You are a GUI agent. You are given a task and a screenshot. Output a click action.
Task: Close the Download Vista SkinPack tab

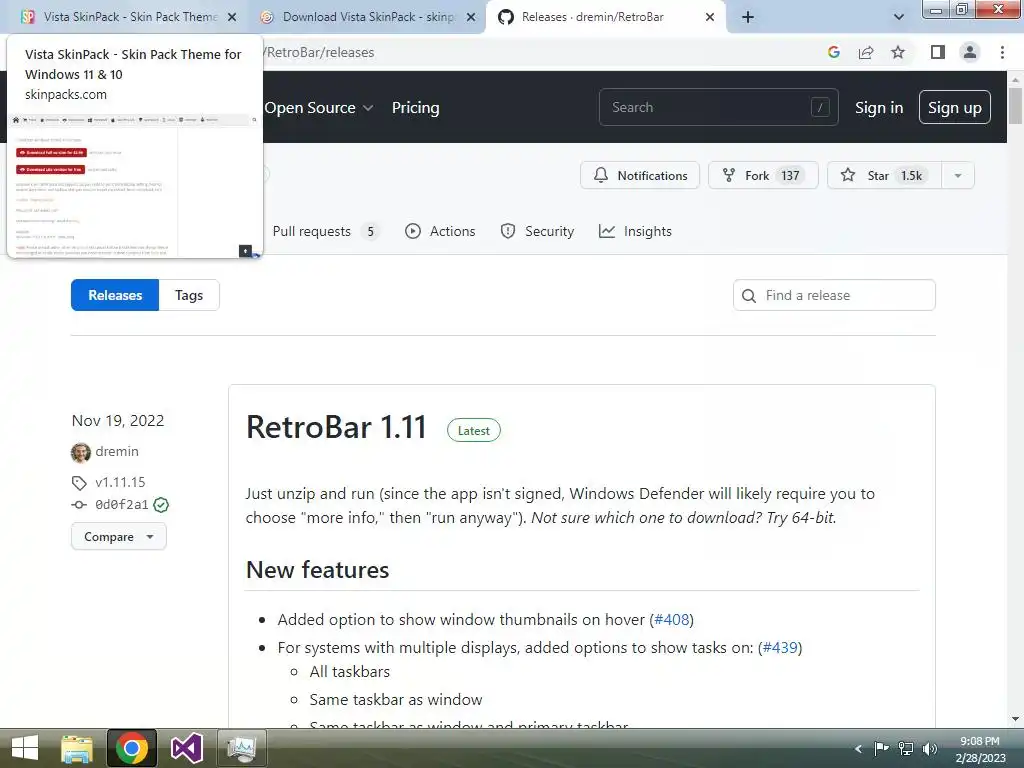click(471, 18)
